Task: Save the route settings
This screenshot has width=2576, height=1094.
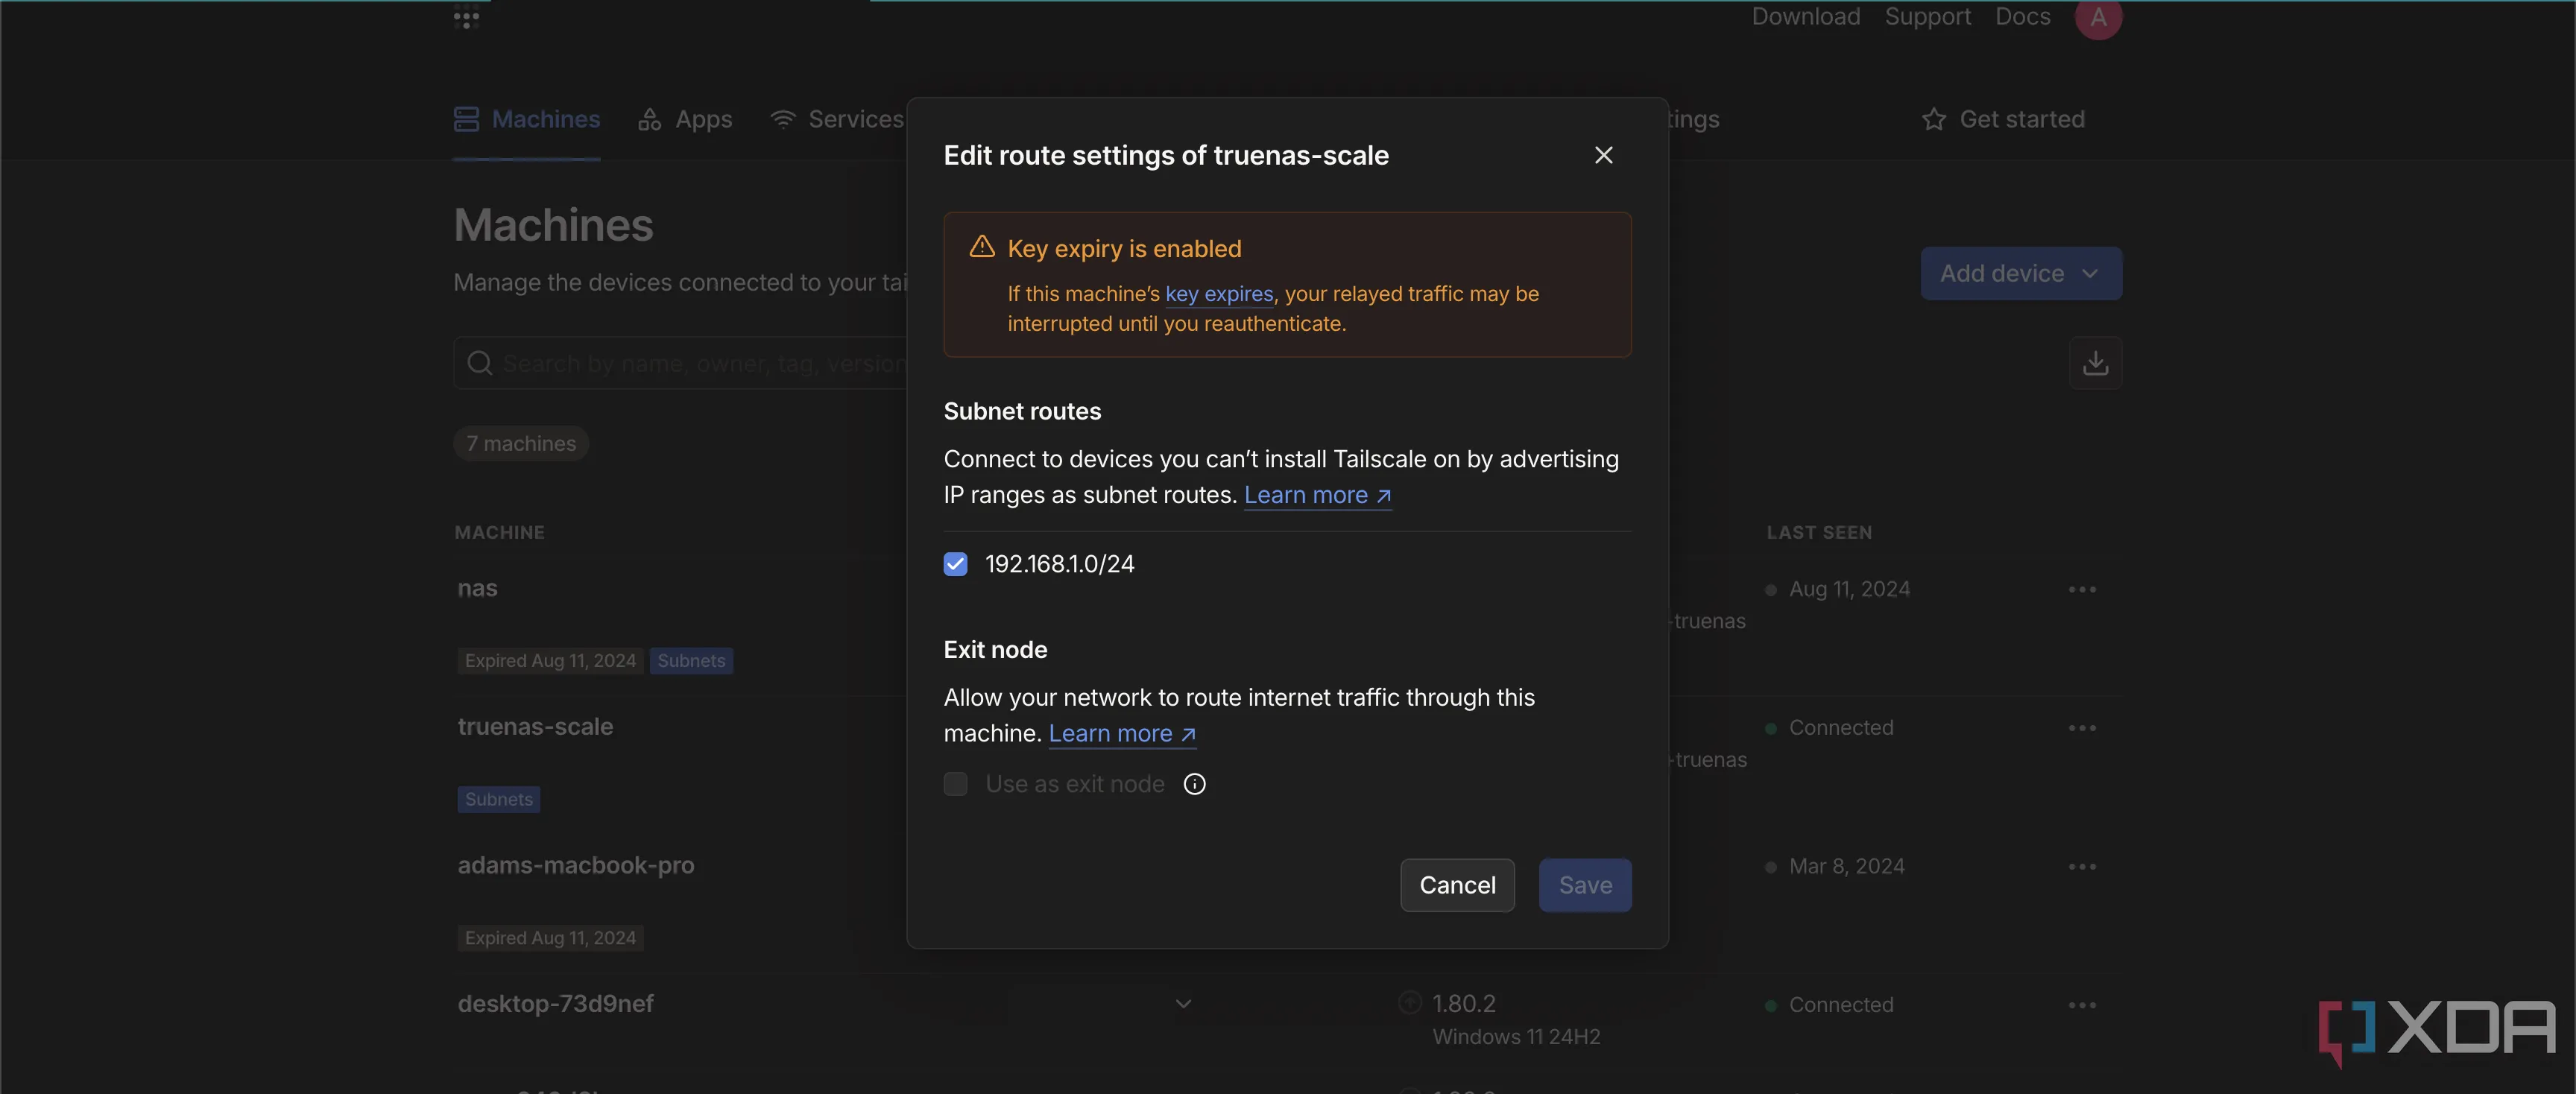Action: click(1585, 885)
